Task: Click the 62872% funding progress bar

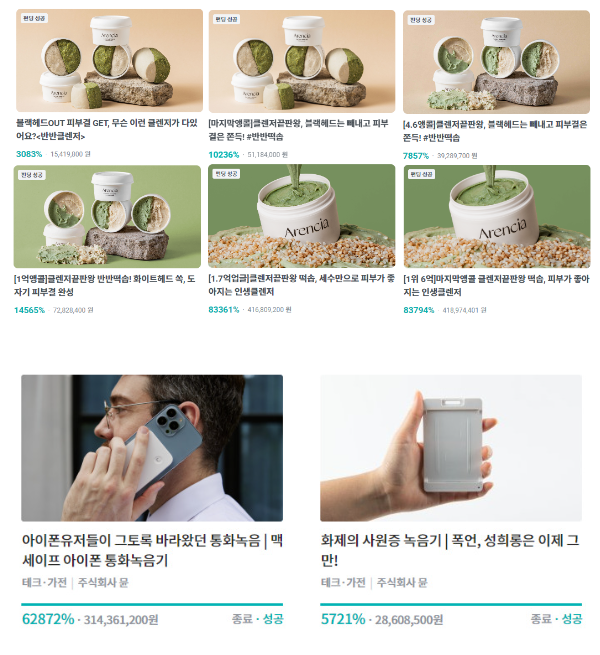Action: point(152,604)
